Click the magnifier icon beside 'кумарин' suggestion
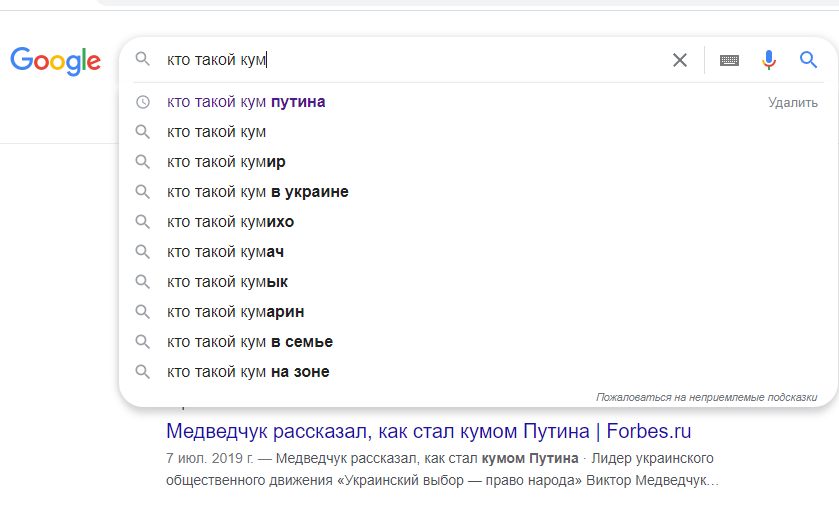Viewport: 839px width, 512px height. pos(143,312)
